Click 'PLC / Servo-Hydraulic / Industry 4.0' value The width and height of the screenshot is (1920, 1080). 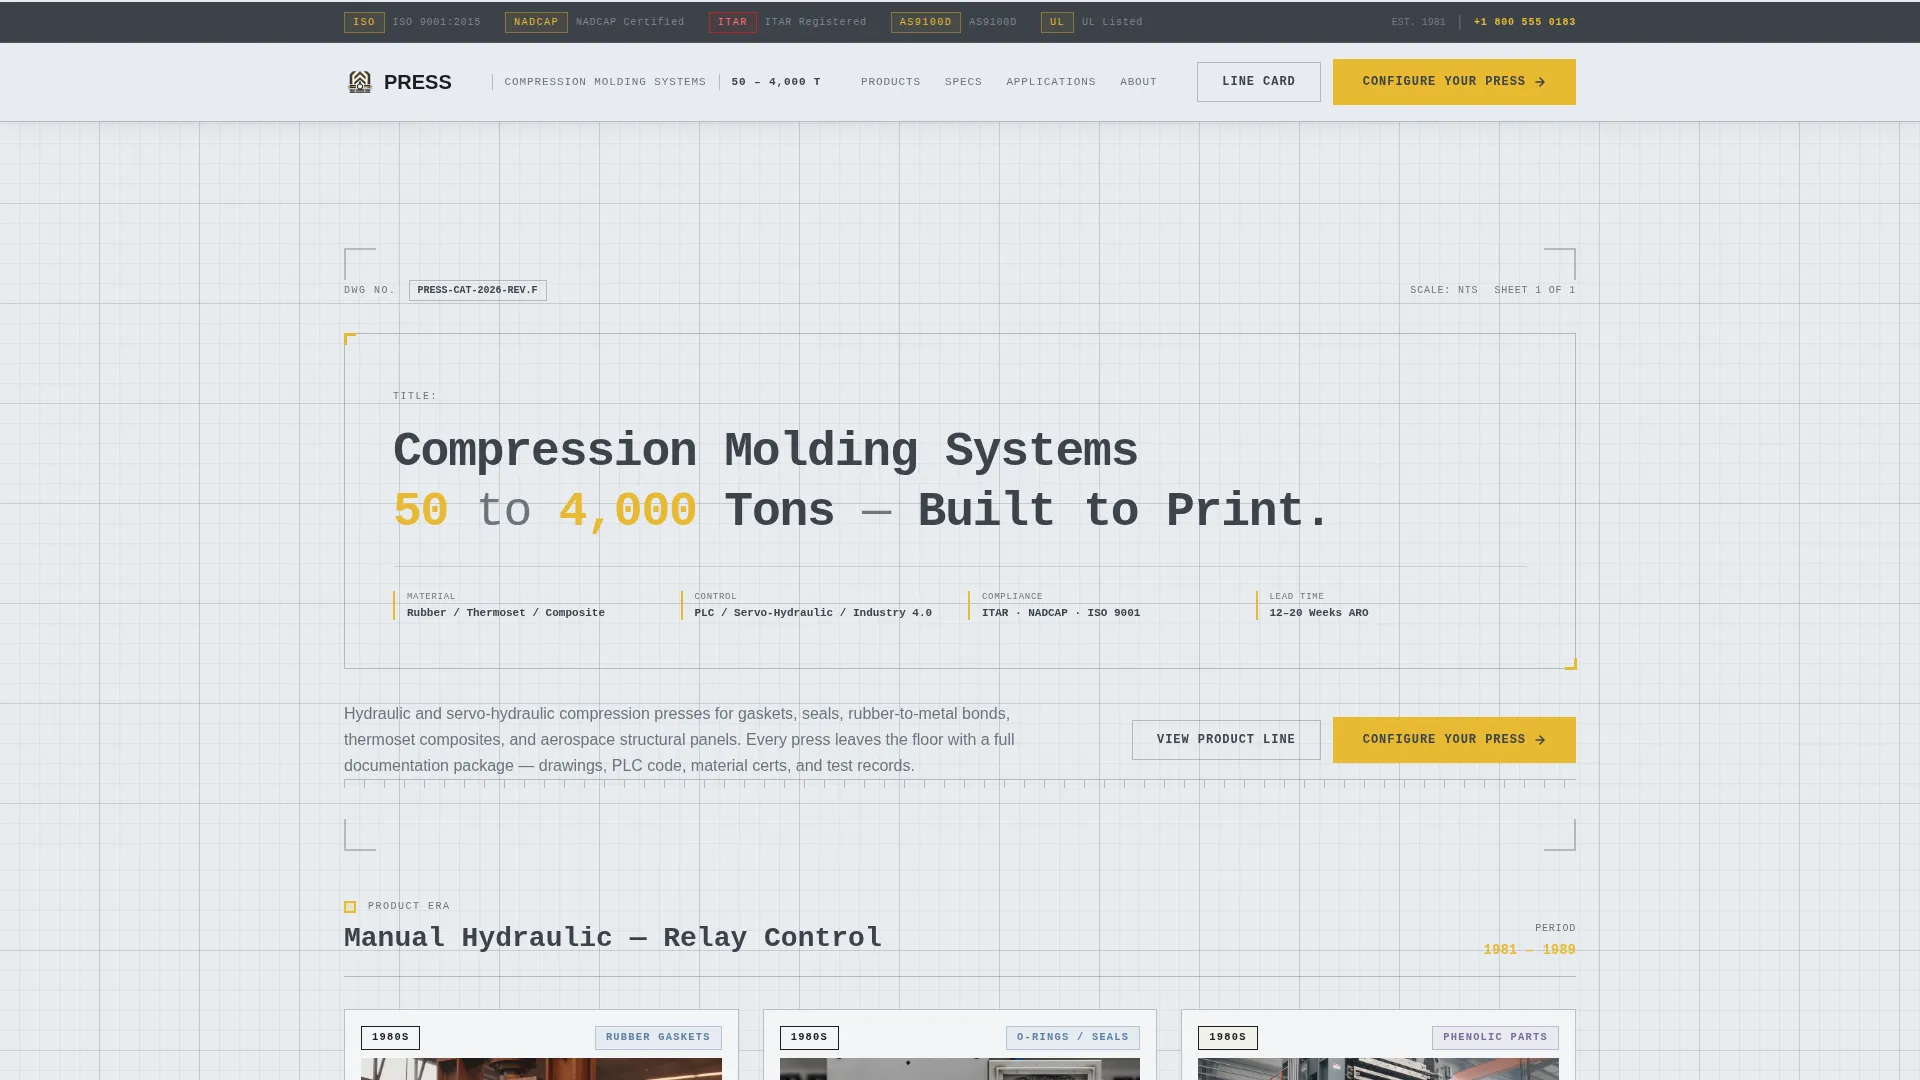pos(812,613)
